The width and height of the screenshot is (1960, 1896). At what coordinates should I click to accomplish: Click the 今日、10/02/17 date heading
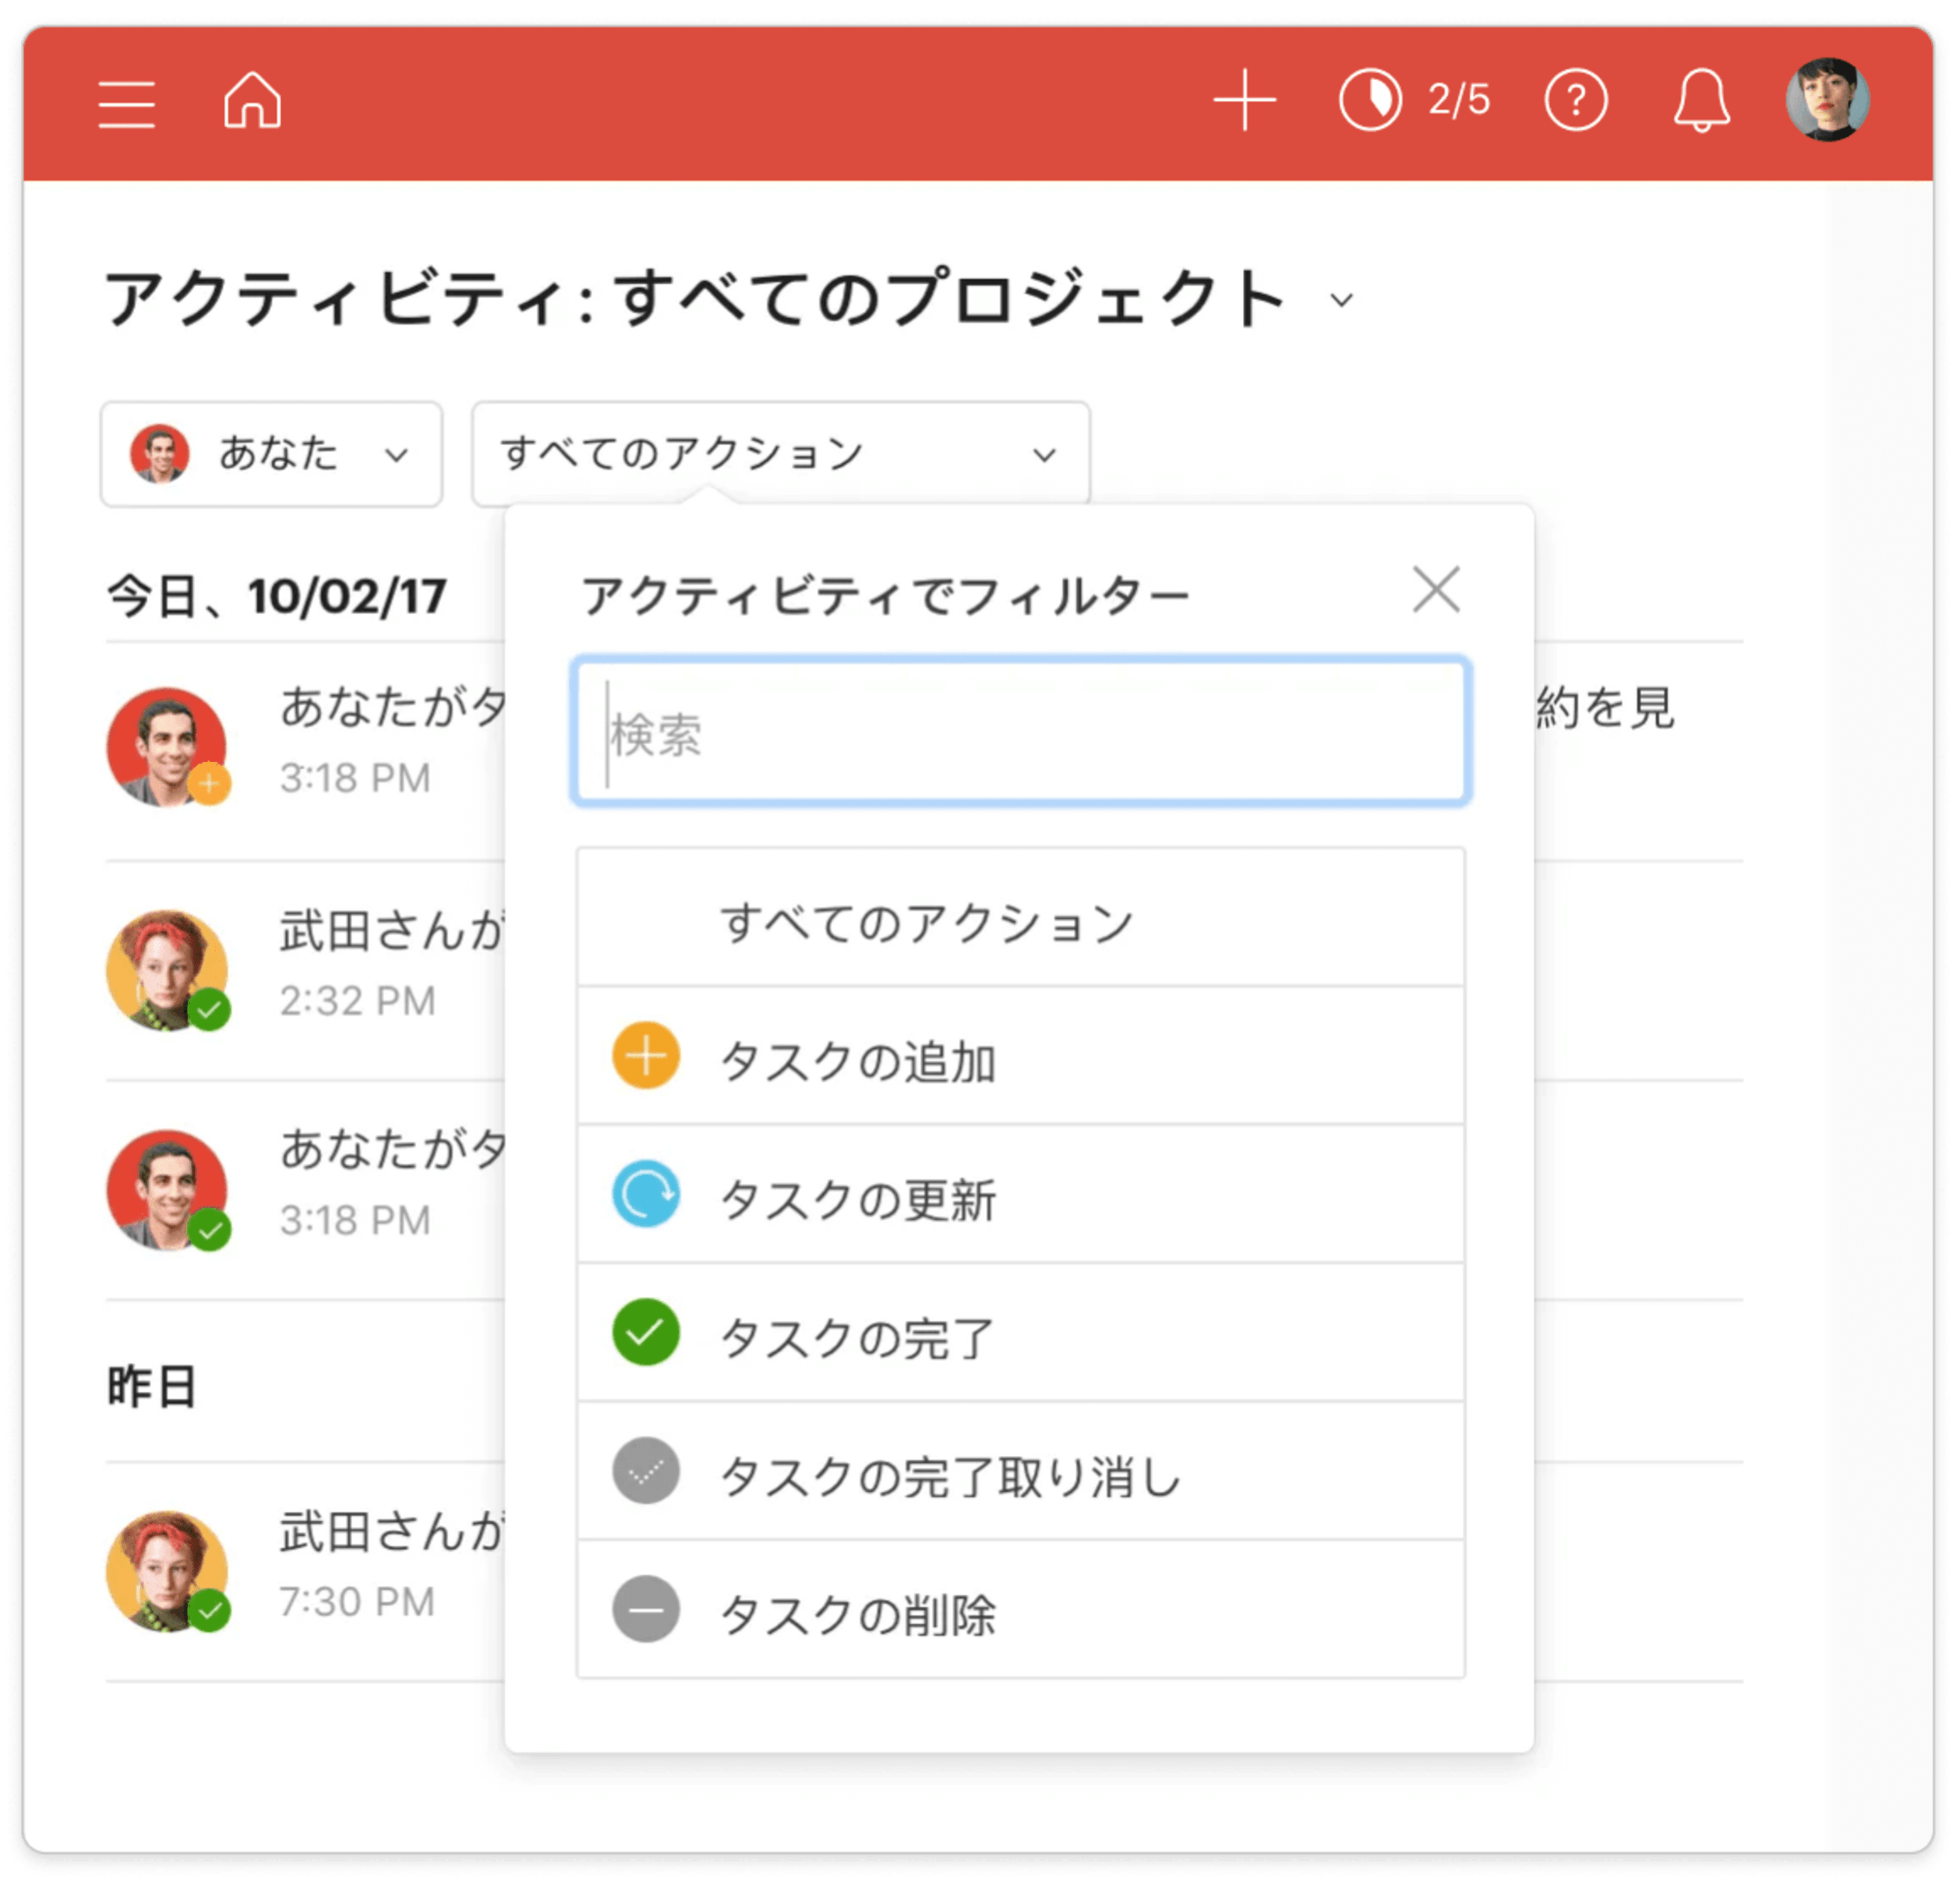277,597
